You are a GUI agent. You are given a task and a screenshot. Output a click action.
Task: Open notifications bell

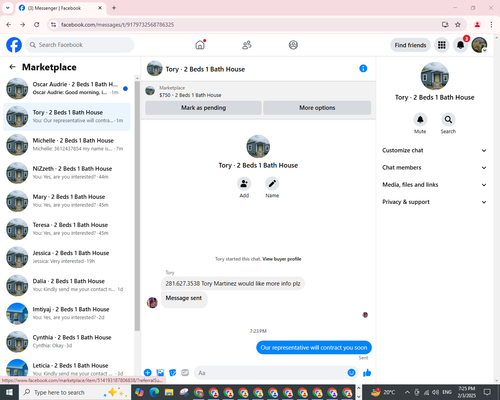[x=460, y=45]
